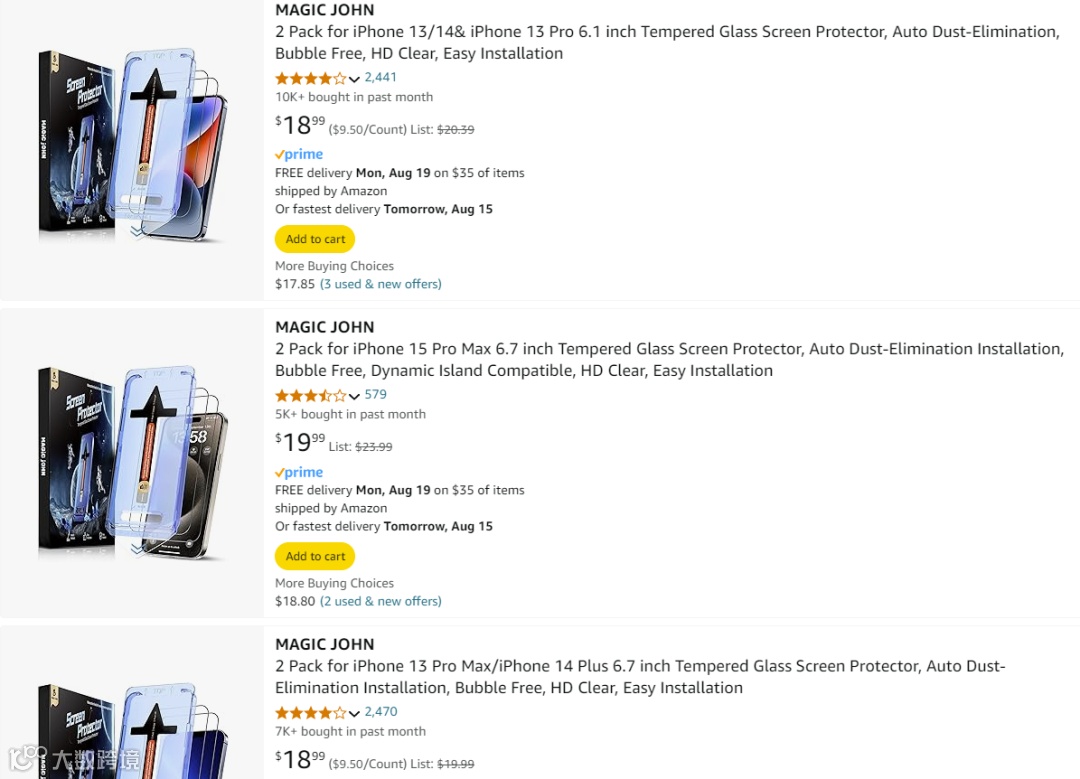
Task: View the 2,470 customer reviews
Action: pyautogui.click(x=381, y=711)
